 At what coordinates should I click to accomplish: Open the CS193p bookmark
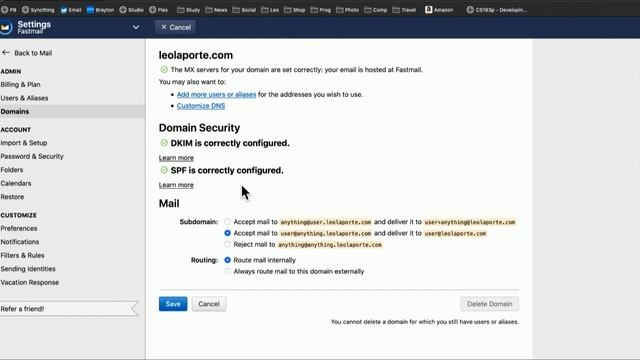tap(496, 10)
